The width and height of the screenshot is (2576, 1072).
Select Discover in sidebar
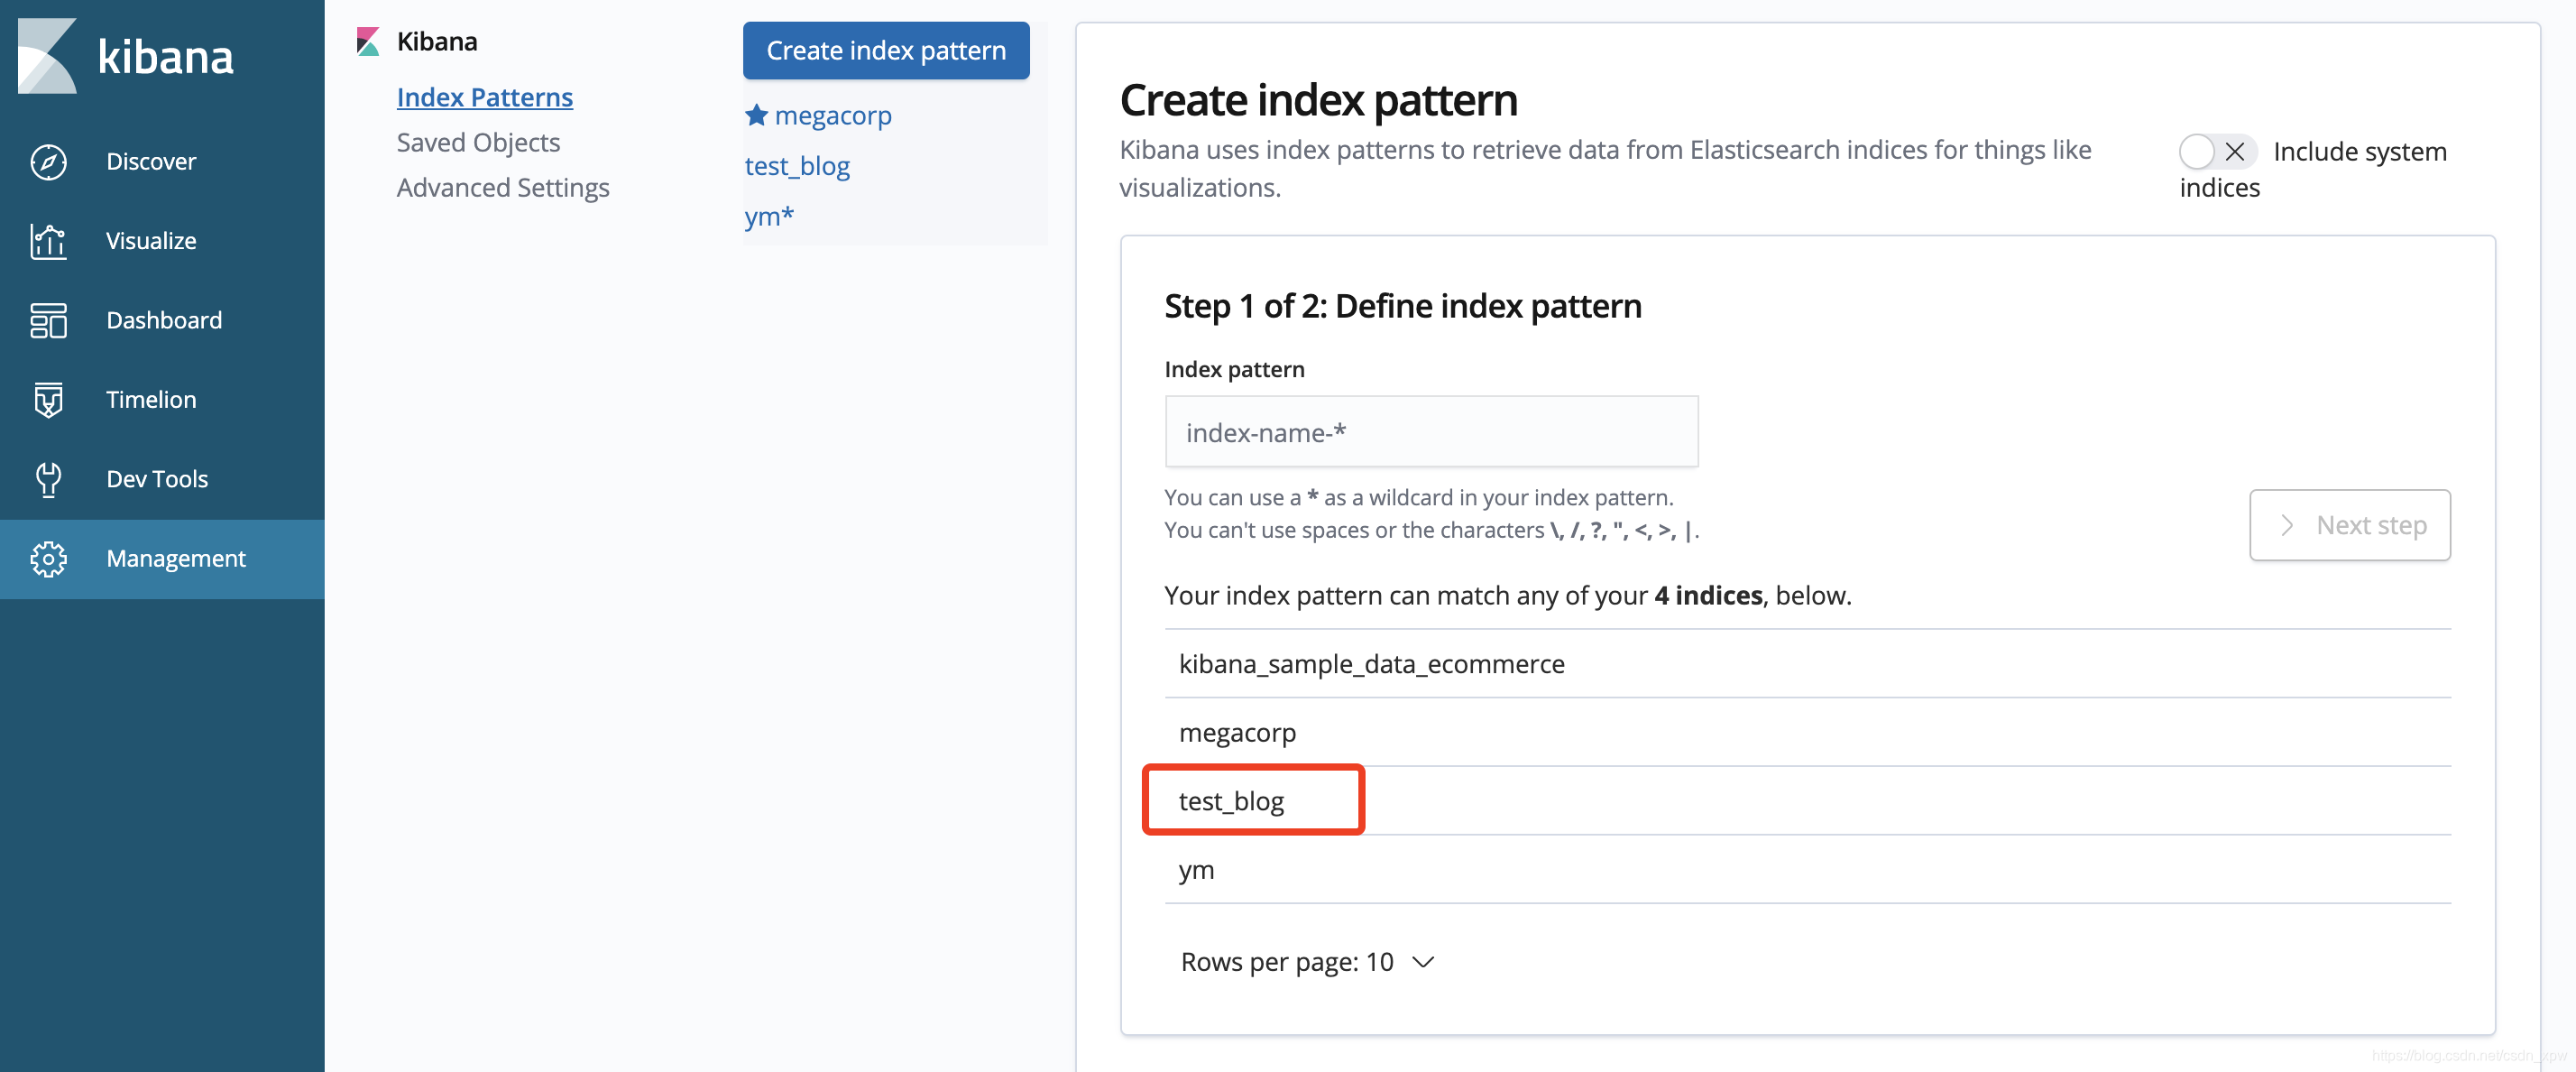[162, 162]
